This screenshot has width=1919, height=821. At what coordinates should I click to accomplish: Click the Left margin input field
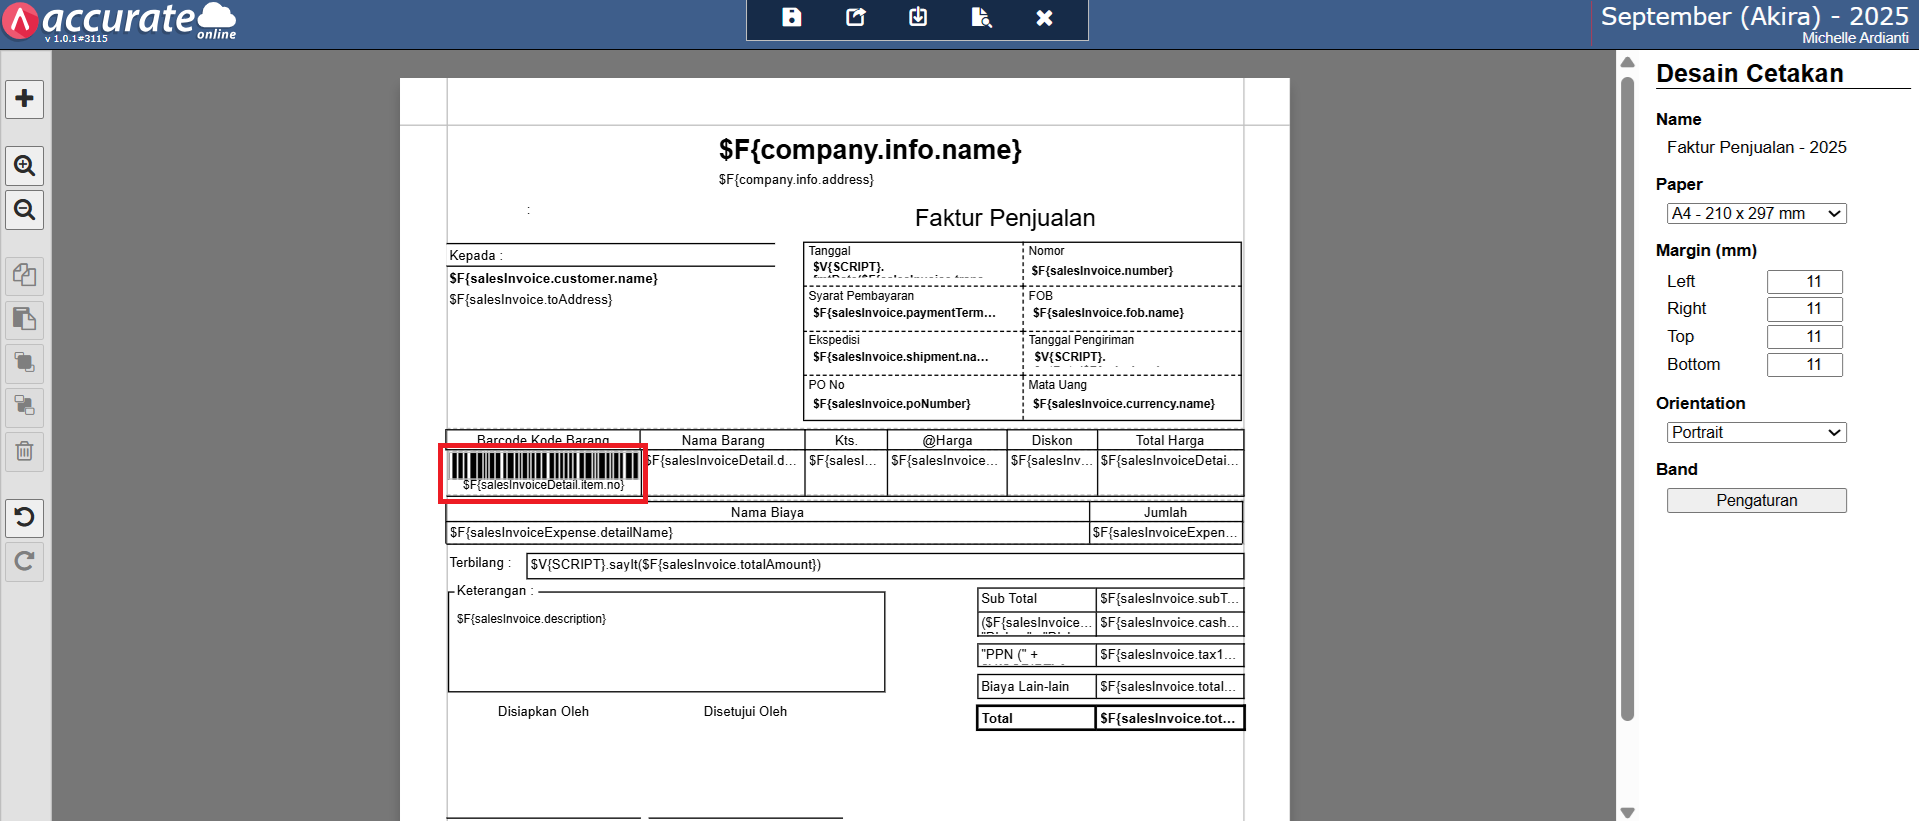pos(1803,282)
